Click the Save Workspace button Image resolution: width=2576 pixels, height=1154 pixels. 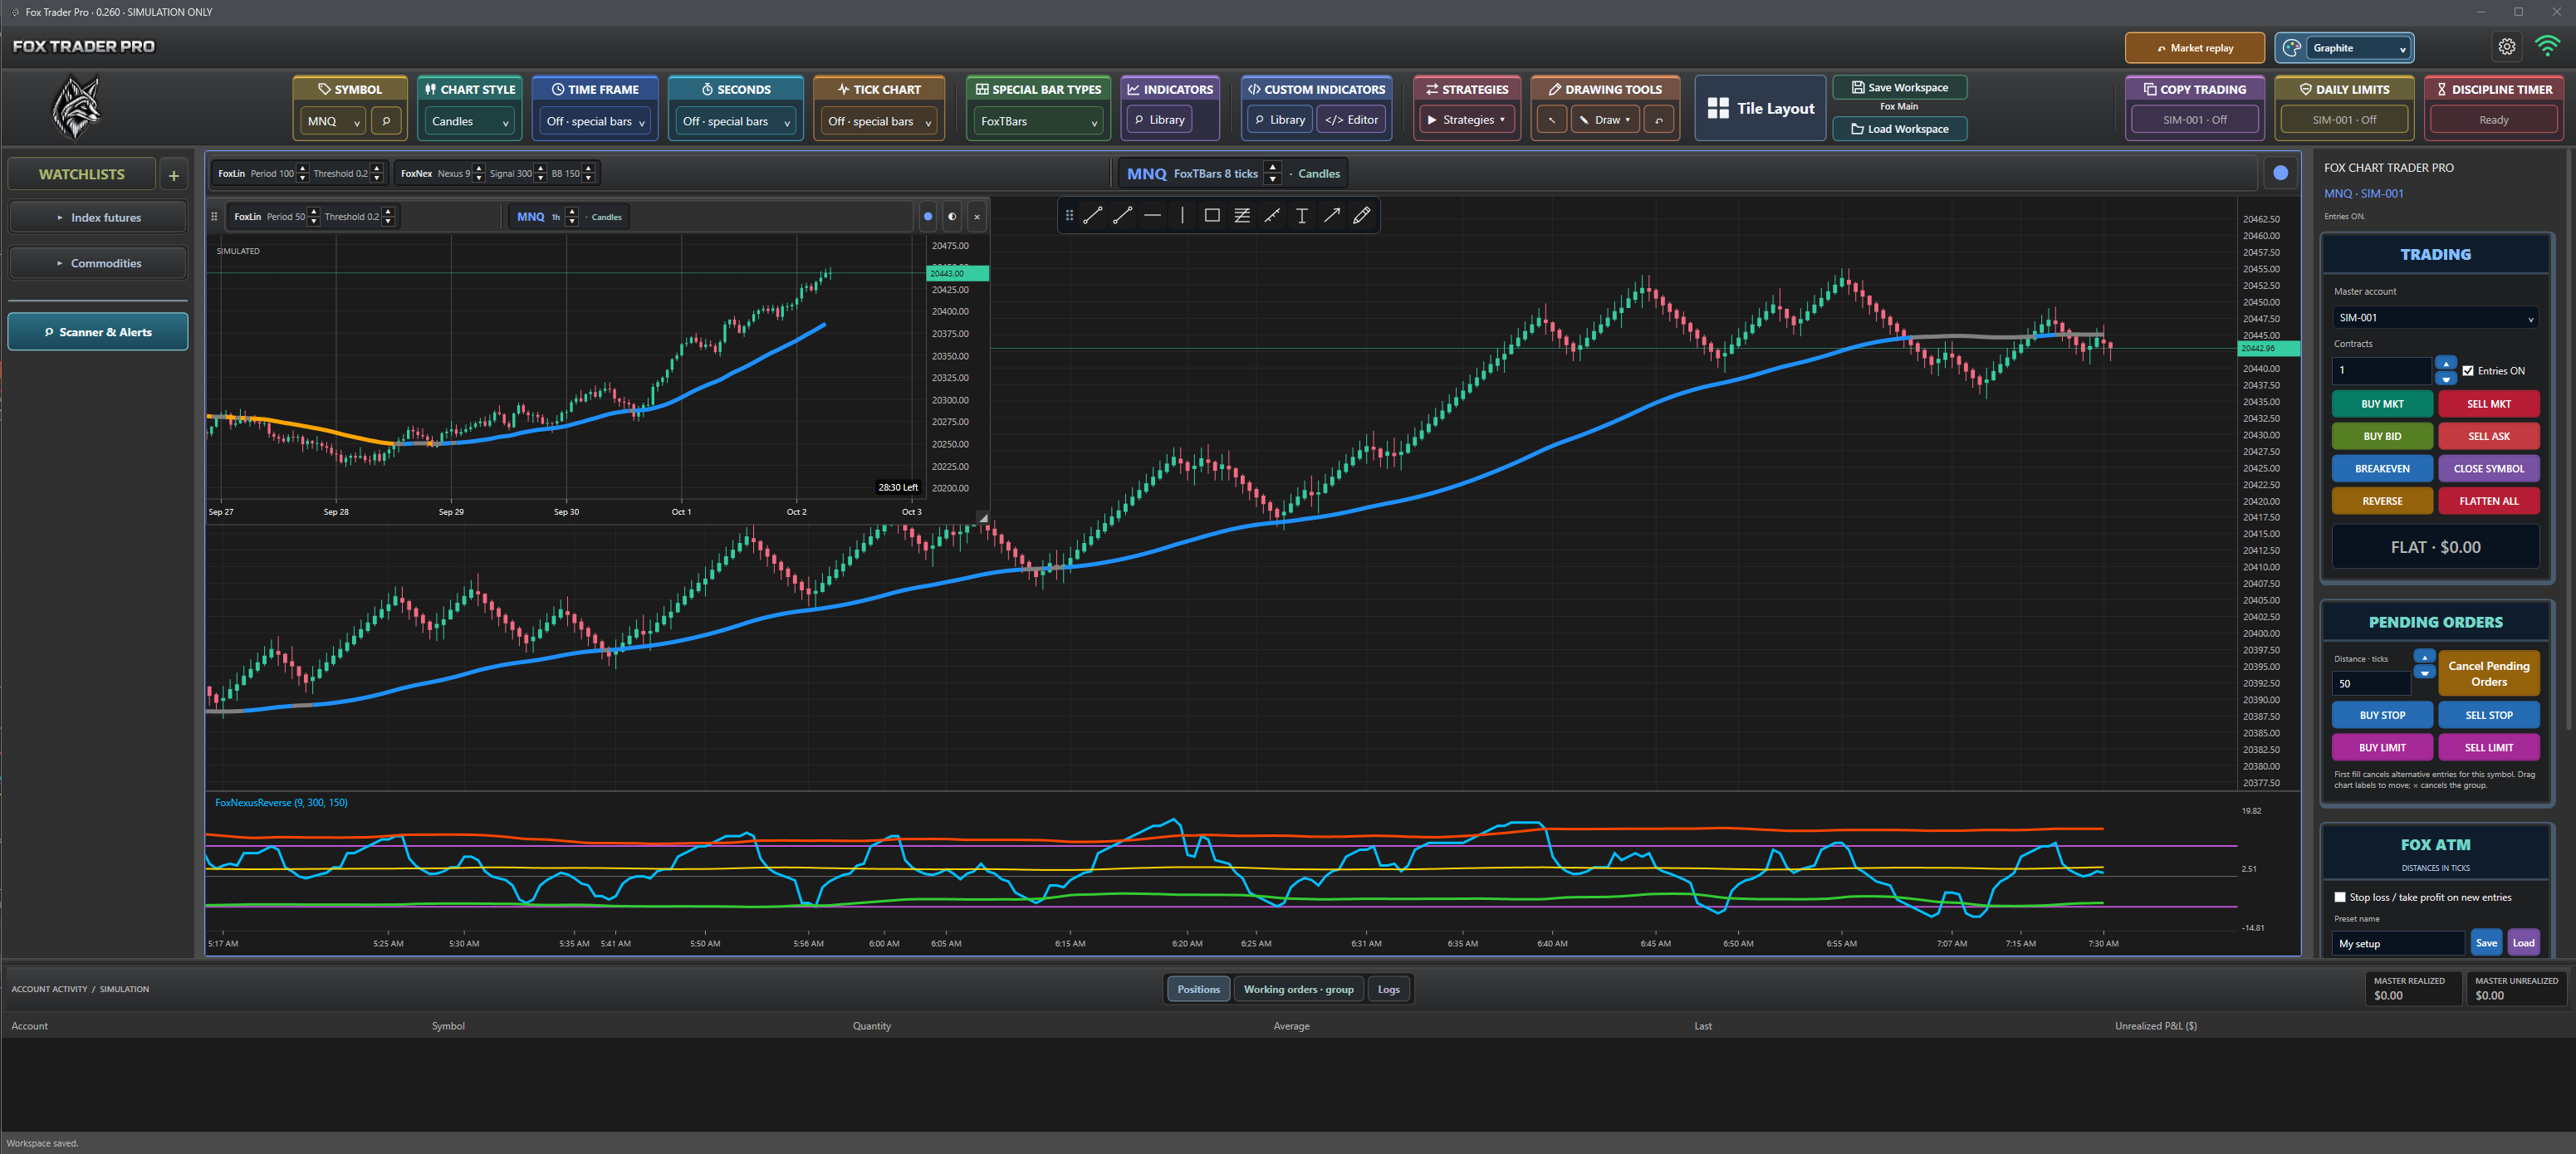click(1899, 87)
